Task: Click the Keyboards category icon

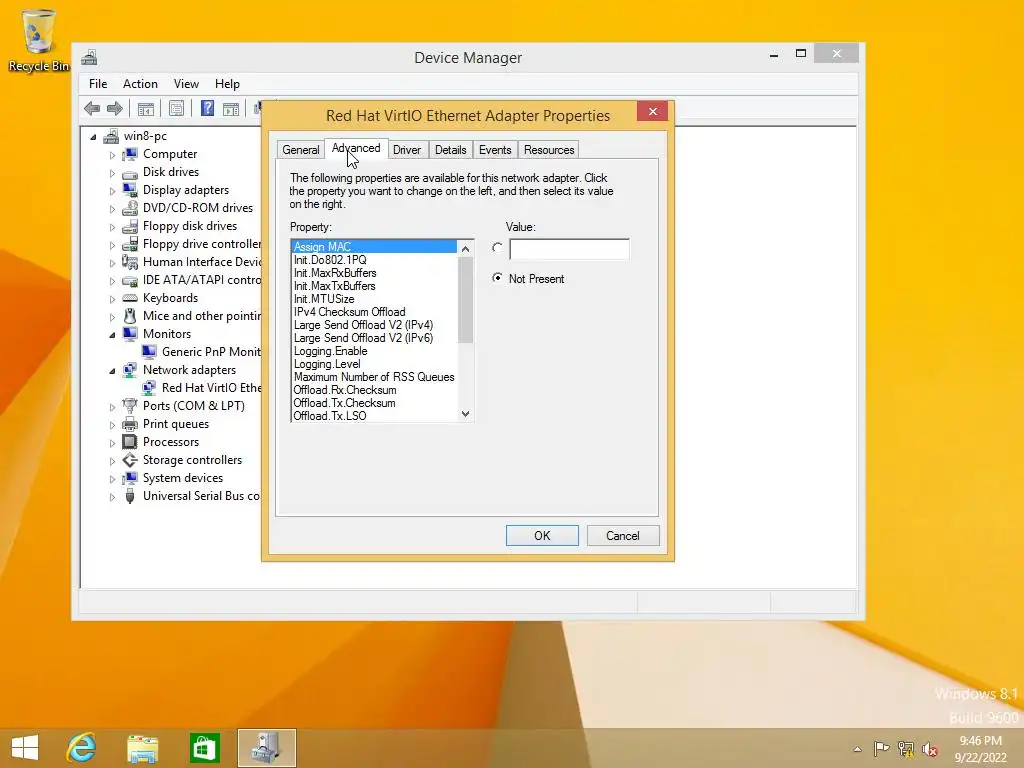Action: [x=130, y=298]
